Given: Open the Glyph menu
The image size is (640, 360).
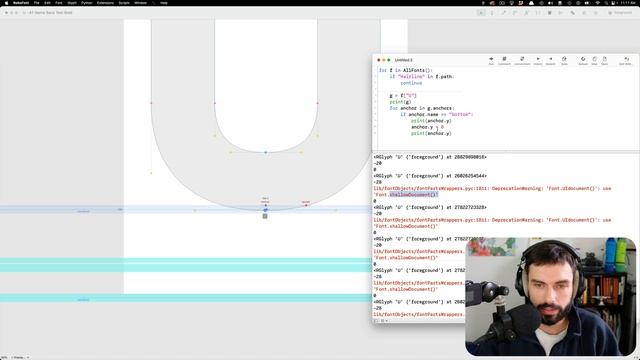Looking at the screenshot, I should pyautogui.click(x=72, y=3).
